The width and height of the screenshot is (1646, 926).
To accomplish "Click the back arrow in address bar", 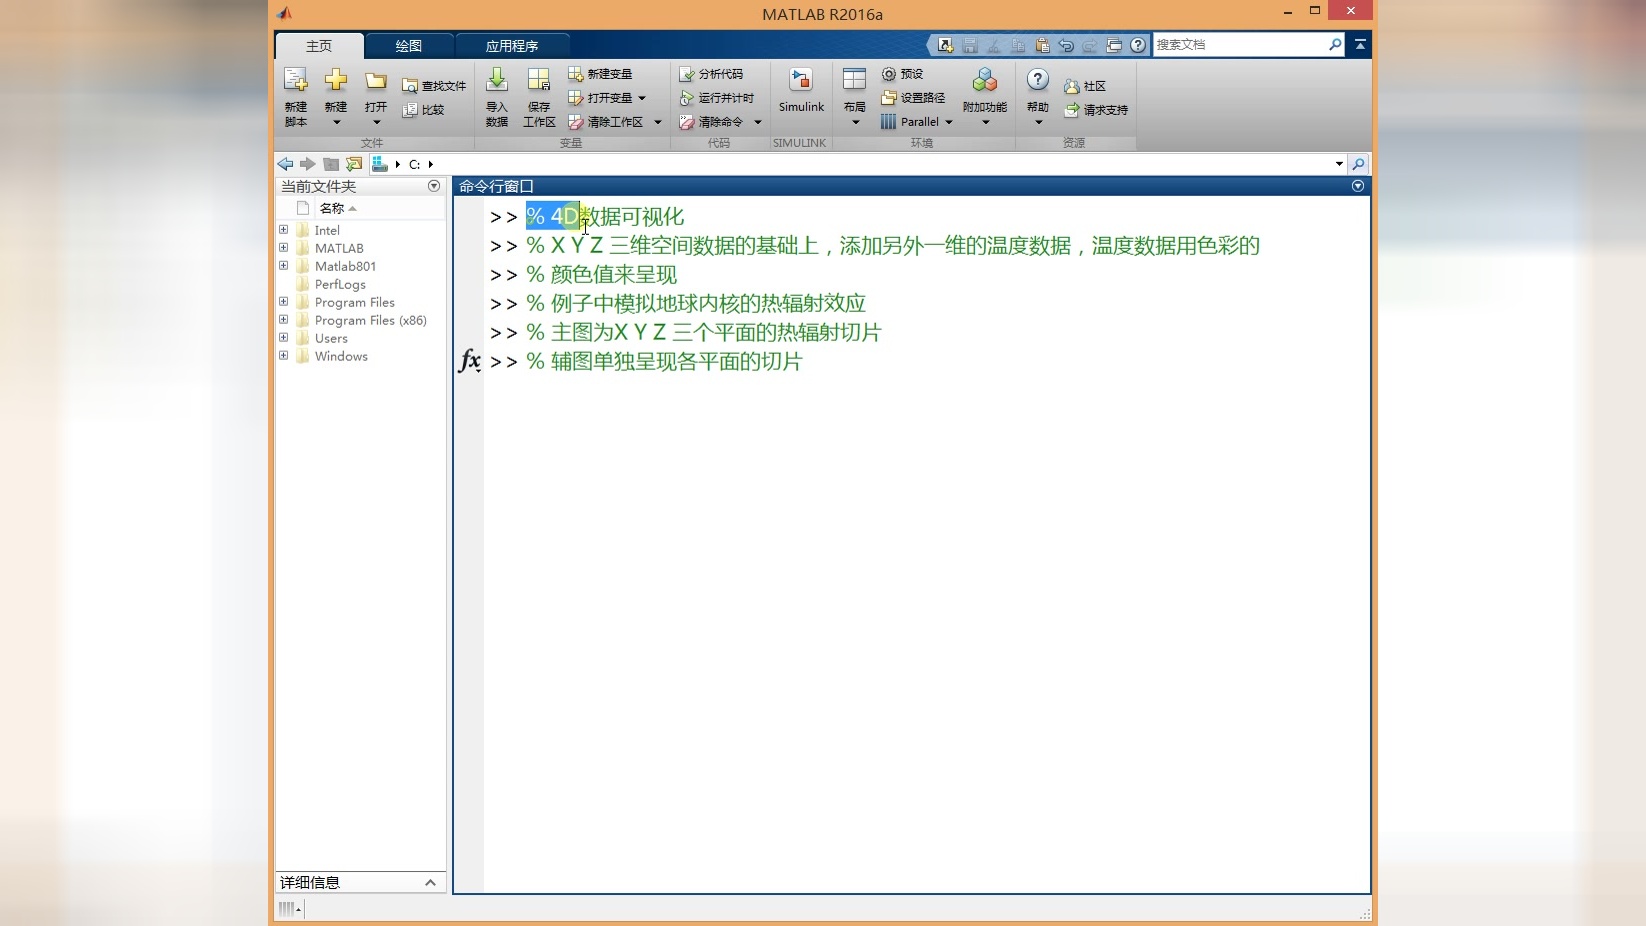I will [286, 164].
